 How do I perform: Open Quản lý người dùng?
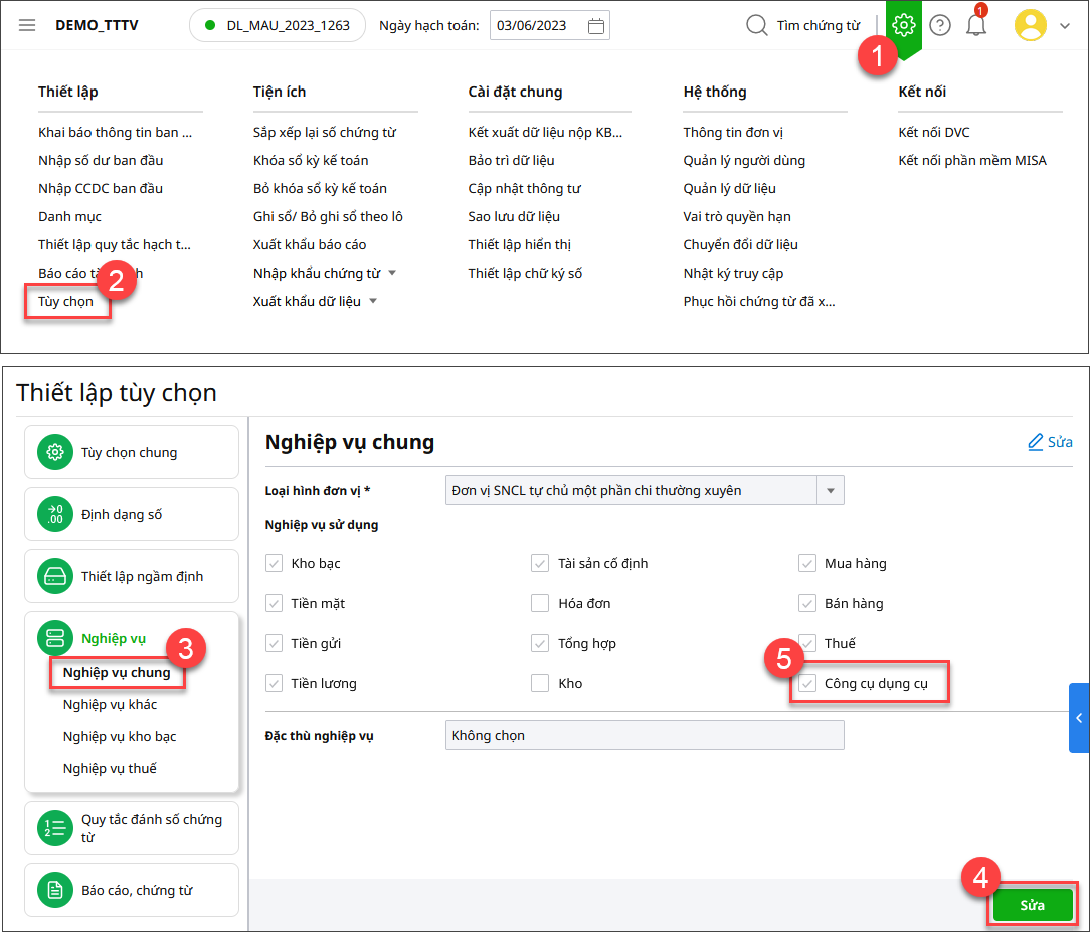pyautogui.click(x=744, y=161)
